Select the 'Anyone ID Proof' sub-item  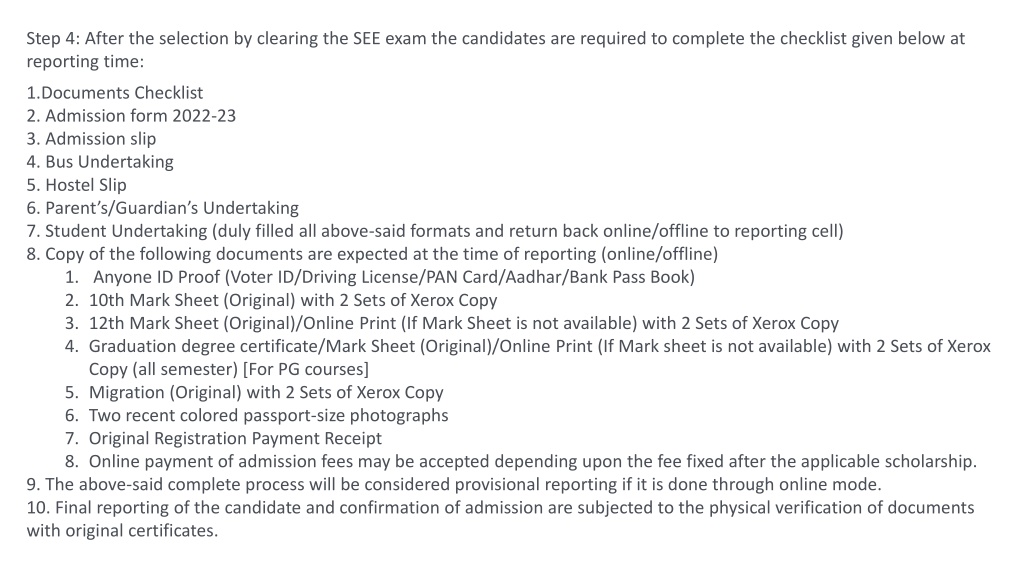pos(380,277)
